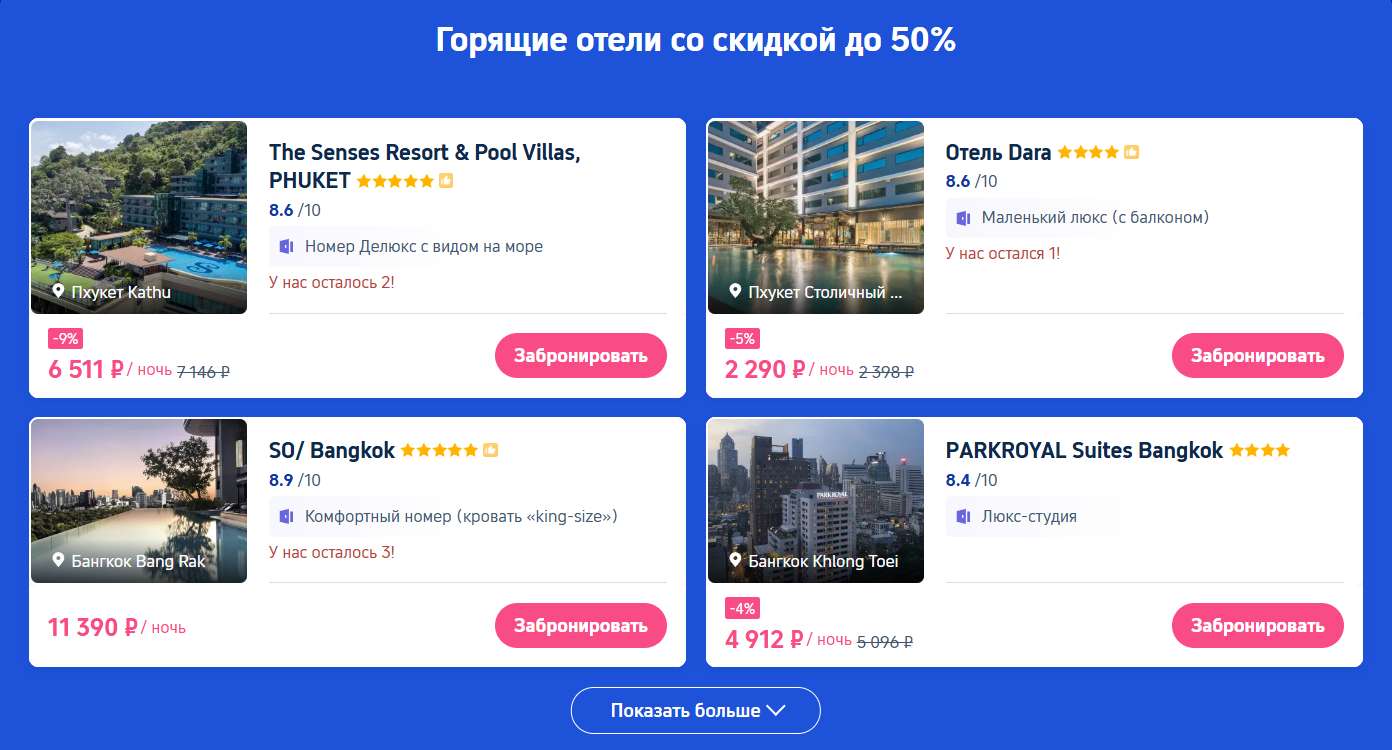Book PARKROYAL Suites Bangkok with Забронировать
The width and height of the screenshot is (1392, 750).
[x=1258, y=625]
